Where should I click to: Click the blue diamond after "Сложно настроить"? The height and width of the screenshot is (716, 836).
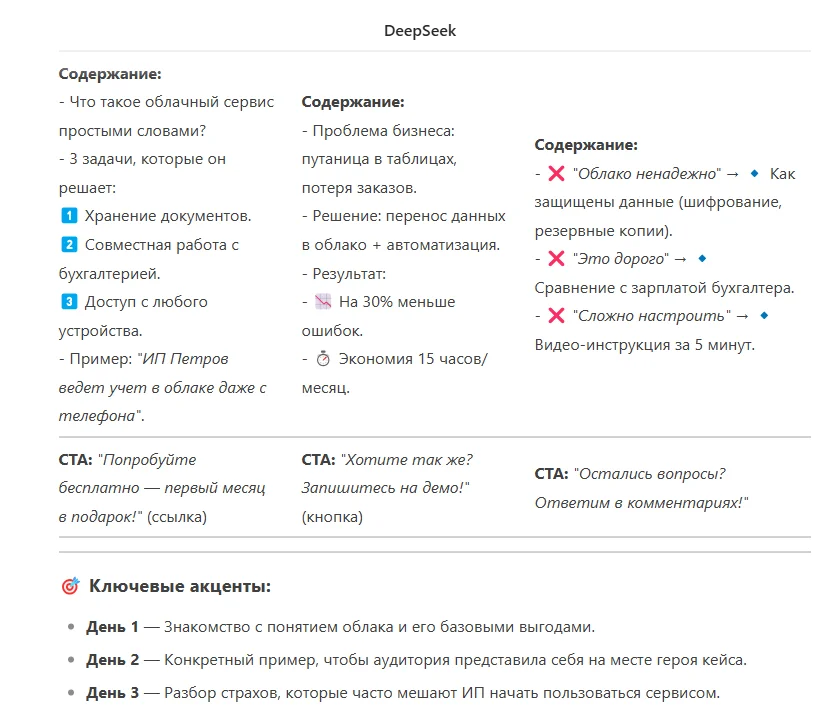764,316
